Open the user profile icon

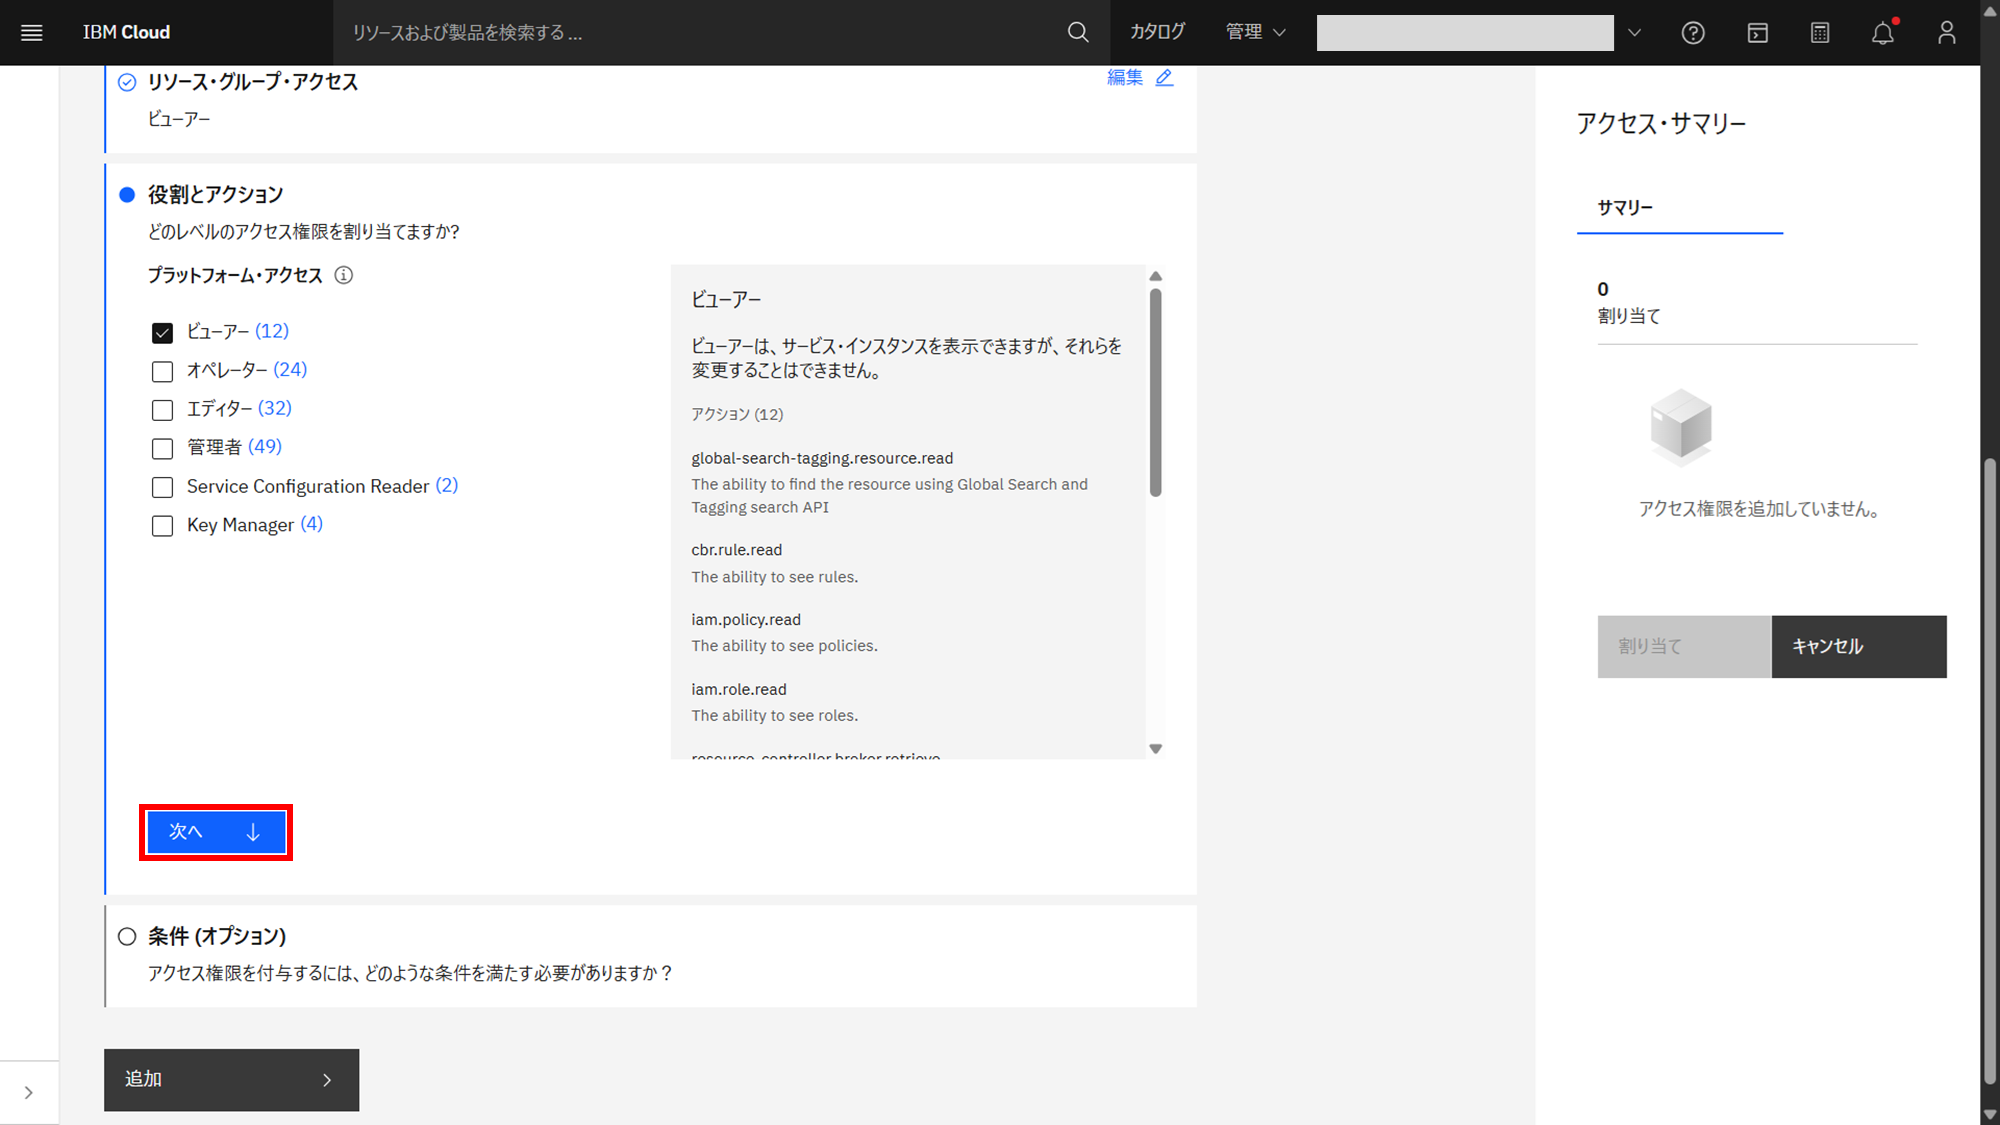click(1946, 33)
